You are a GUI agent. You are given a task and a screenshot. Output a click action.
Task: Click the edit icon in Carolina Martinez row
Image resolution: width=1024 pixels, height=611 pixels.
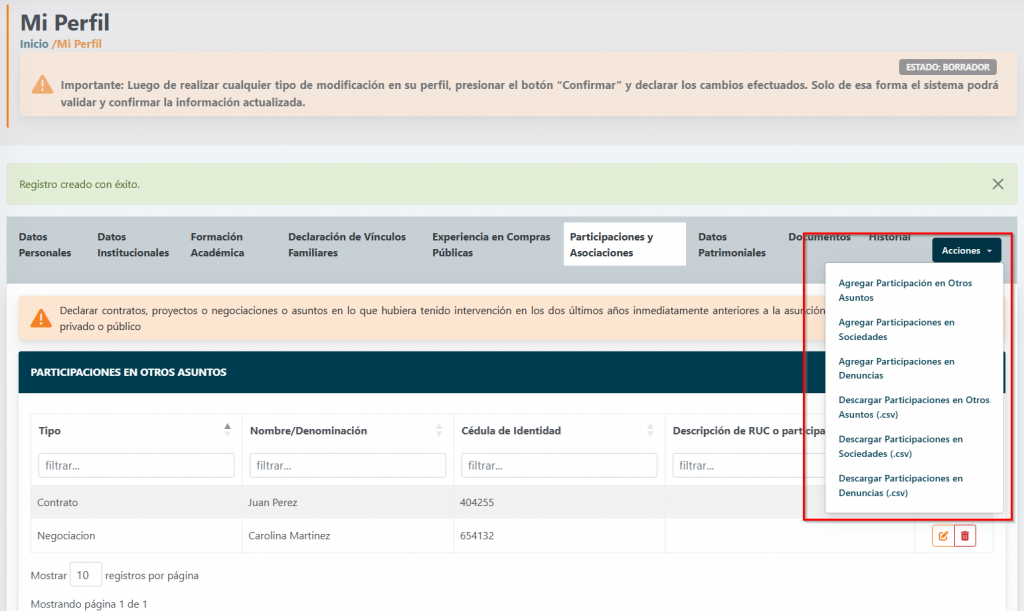[x=943, y=536]
